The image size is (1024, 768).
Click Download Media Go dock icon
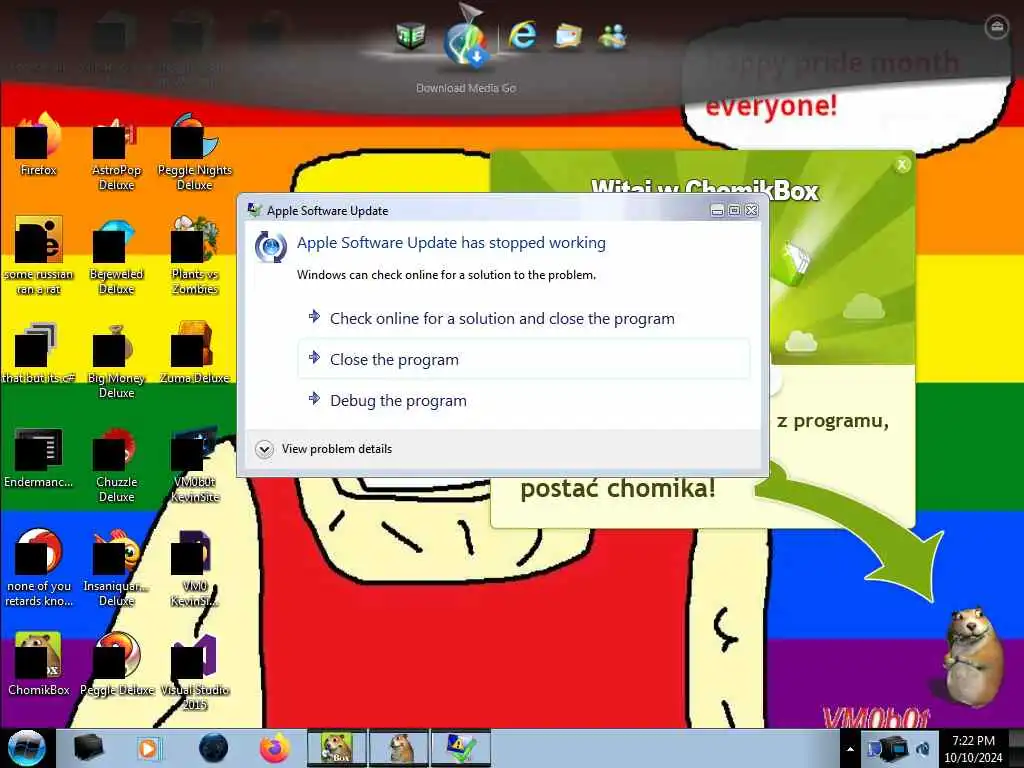pos(465,42)
